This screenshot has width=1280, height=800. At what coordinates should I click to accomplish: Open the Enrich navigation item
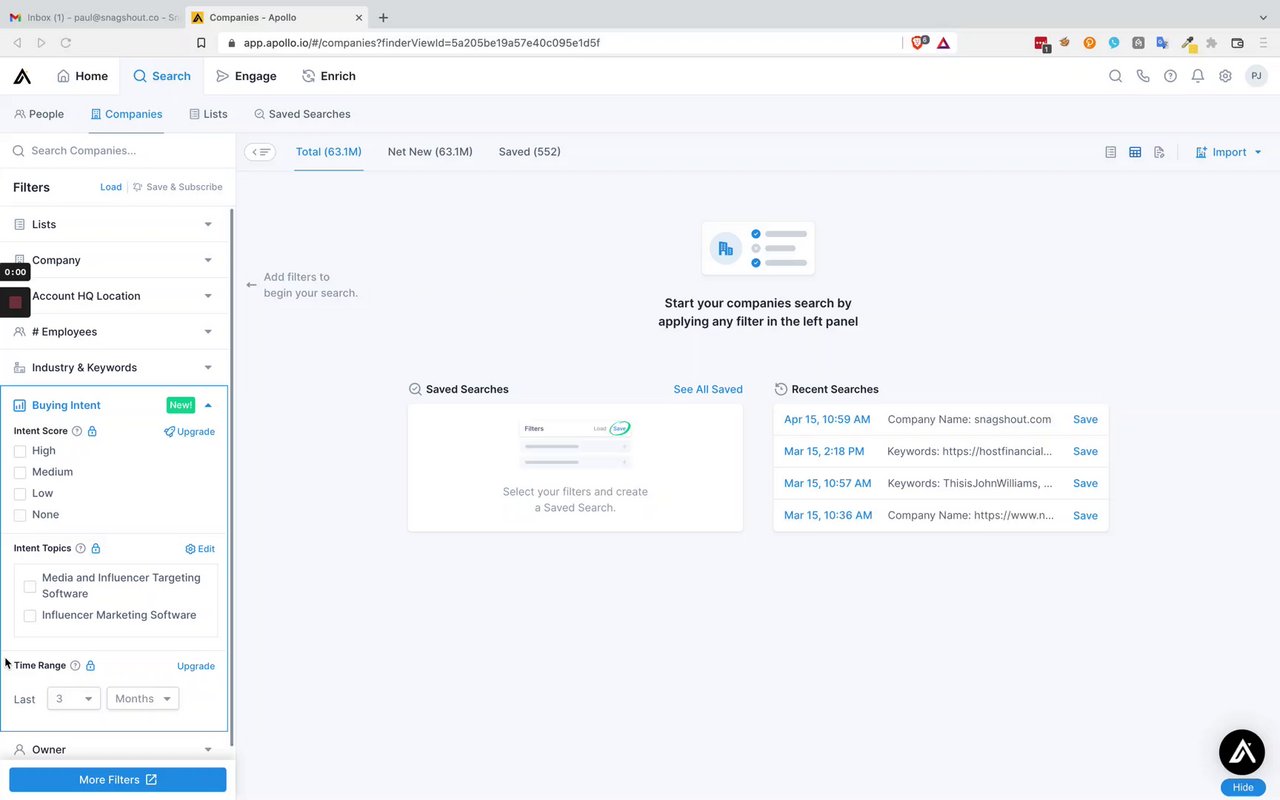point(329,76)
